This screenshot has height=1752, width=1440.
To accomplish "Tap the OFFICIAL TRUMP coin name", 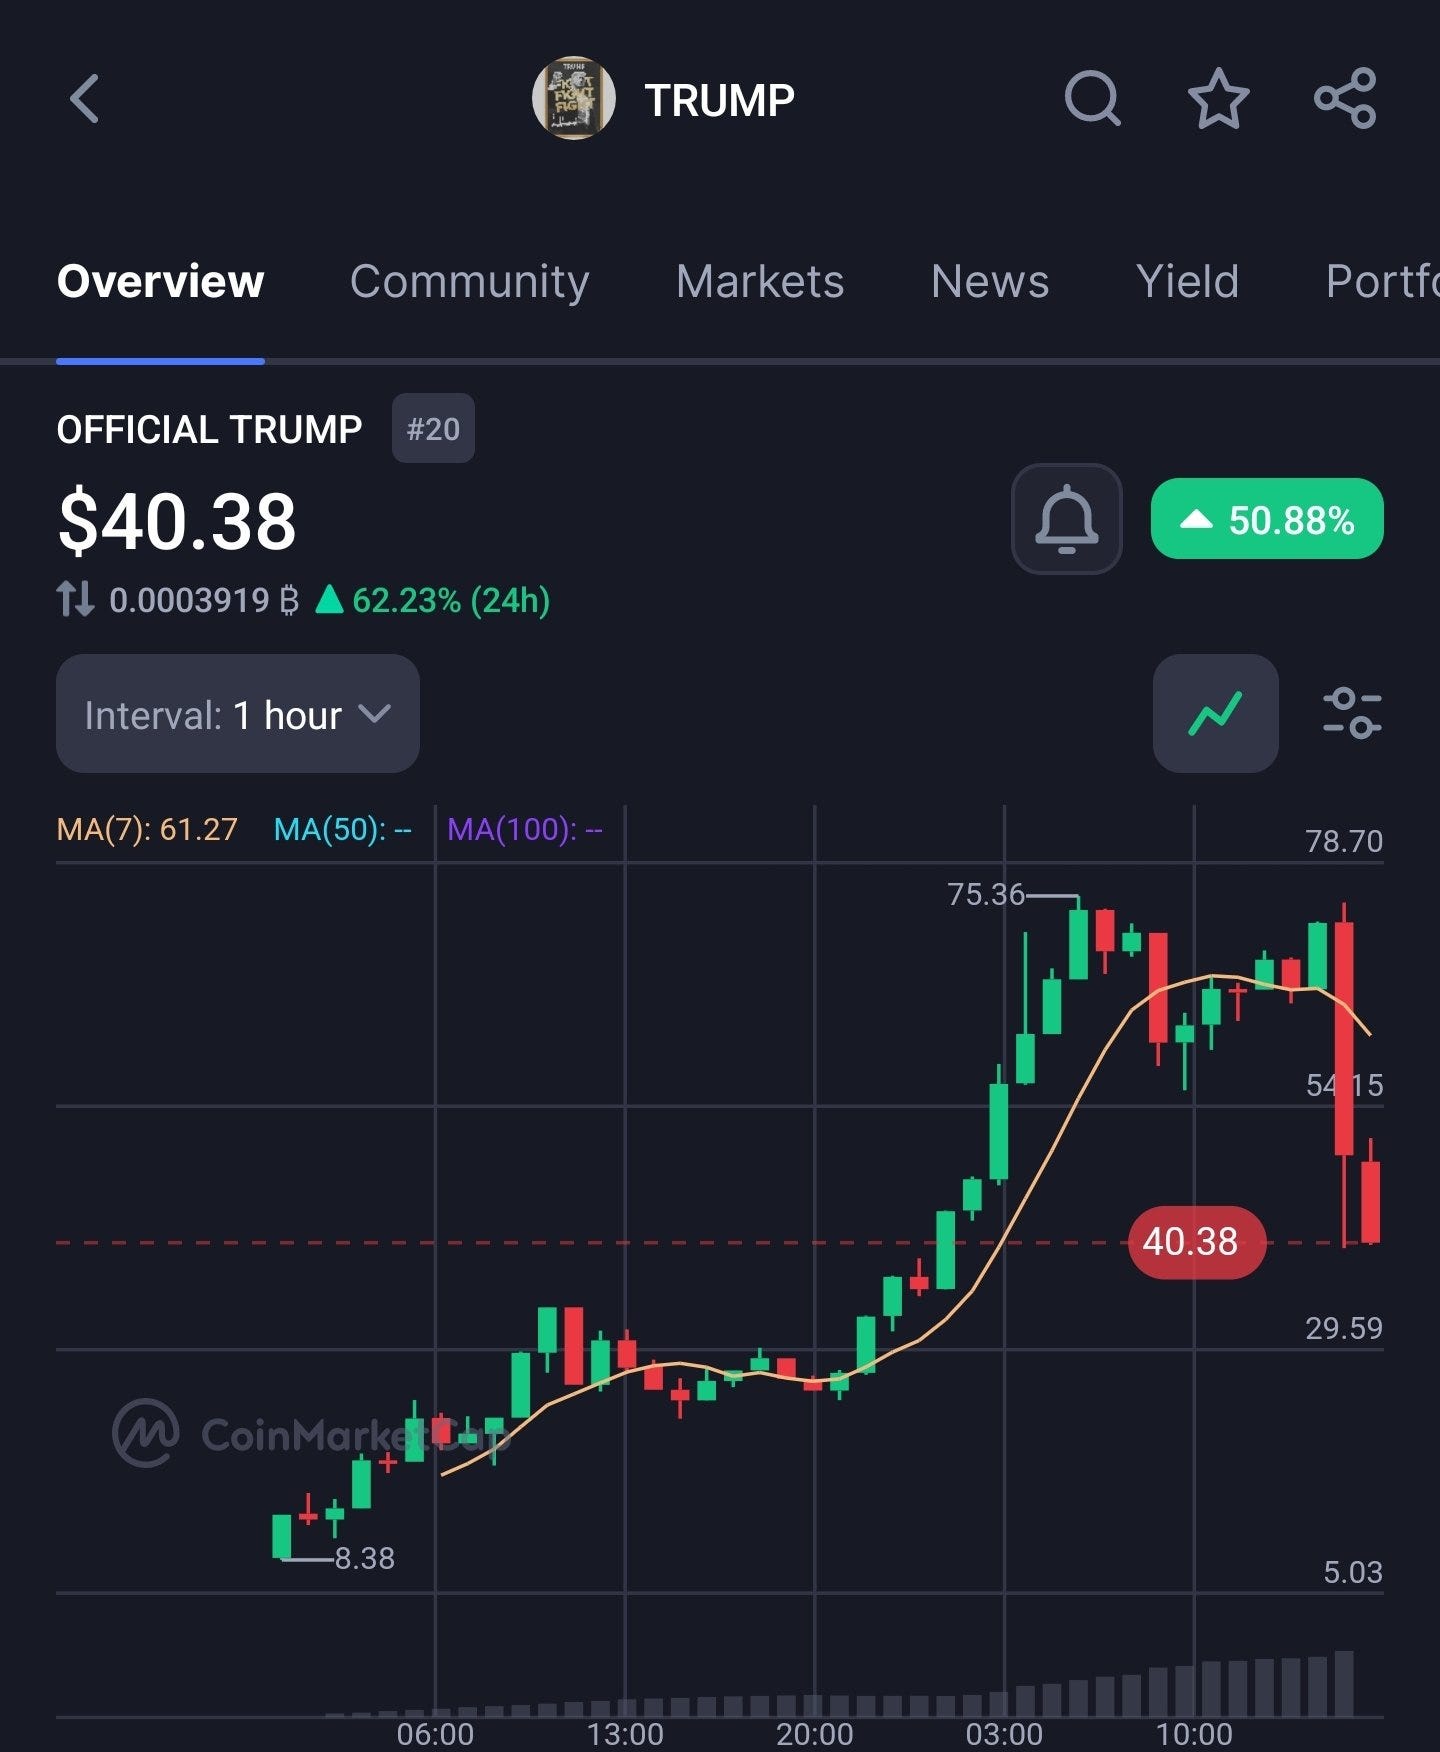I will click(209, 429).
